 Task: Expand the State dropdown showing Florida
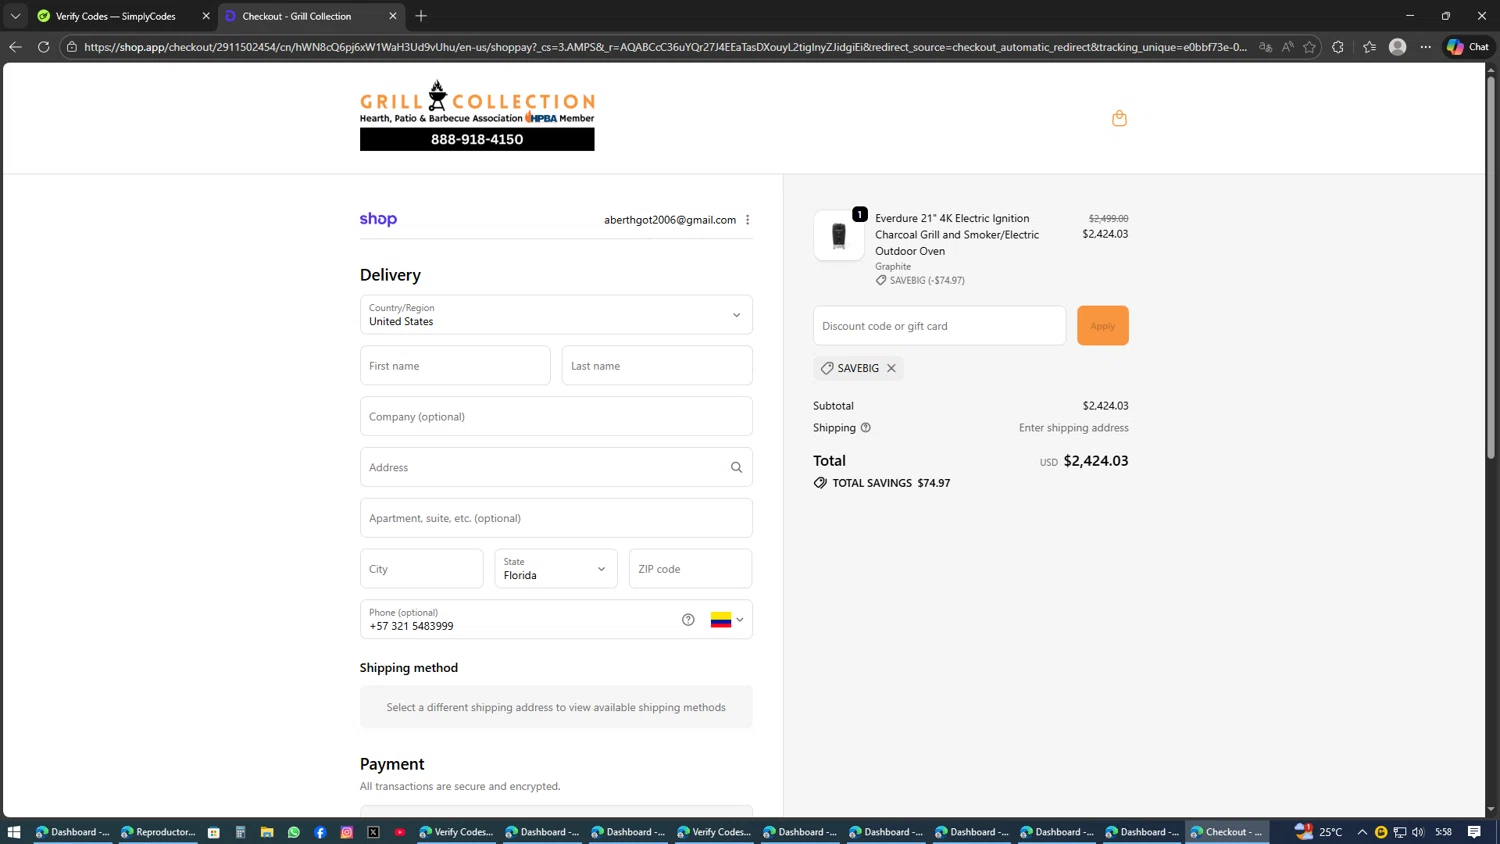point(555,569)
